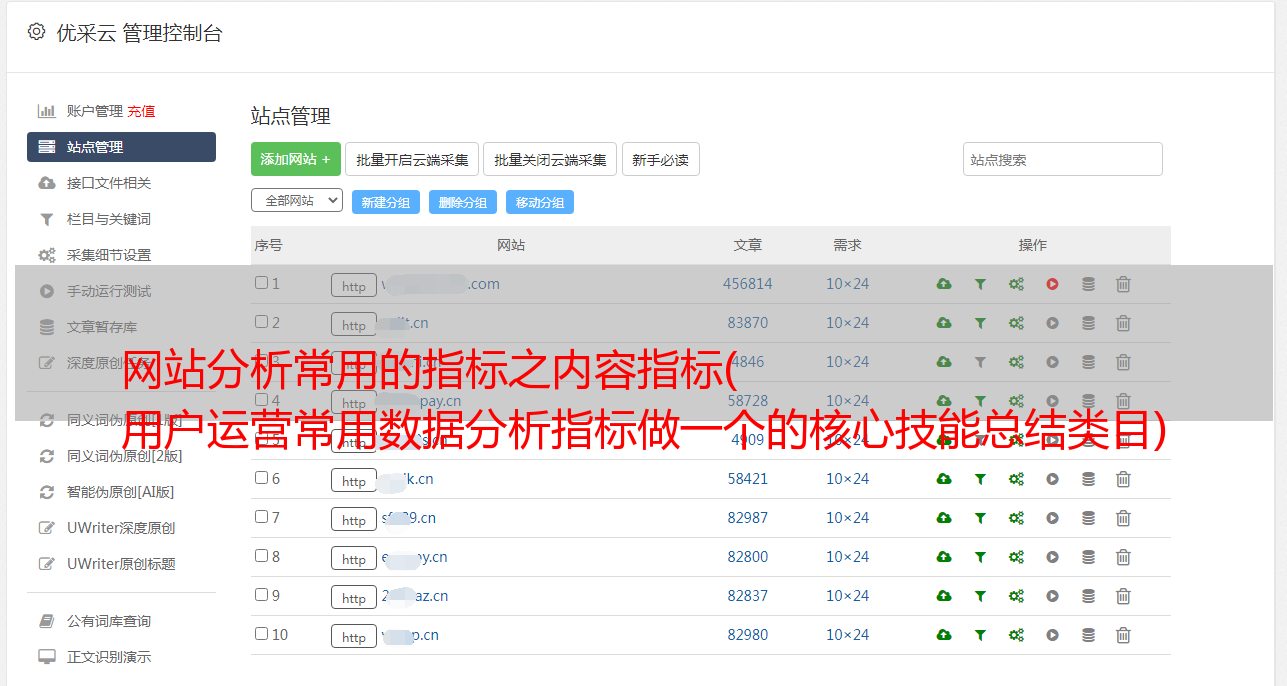Click cloud upload icon in row 82800
Screen dimensions: 1287x686
coord(944,557)
